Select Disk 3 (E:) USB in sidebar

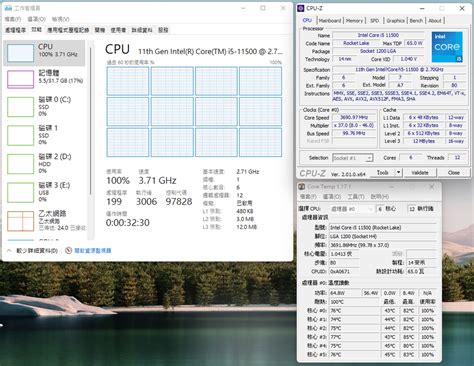(44, 192)
